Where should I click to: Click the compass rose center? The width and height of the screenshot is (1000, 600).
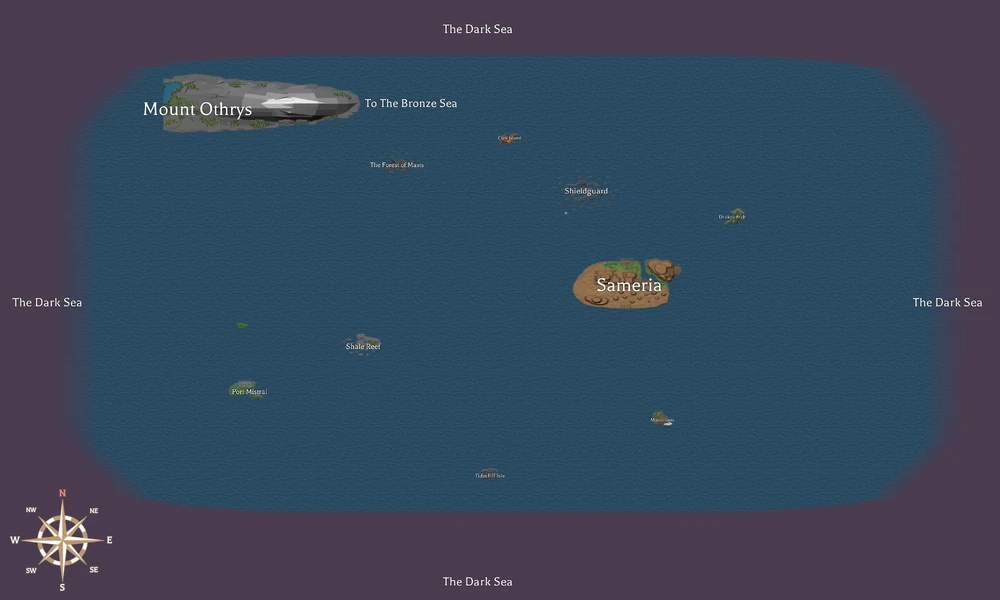coord(61,541)
